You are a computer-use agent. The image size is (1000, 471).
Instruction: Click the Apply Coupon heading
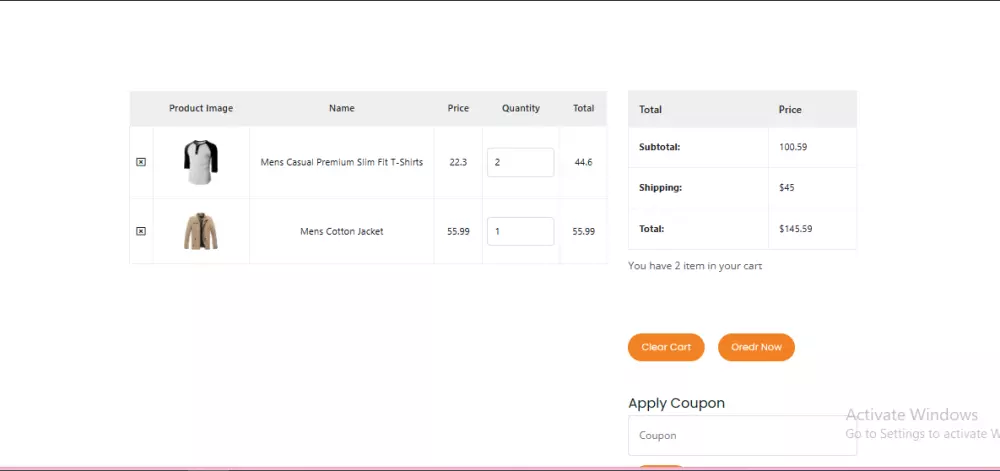676,403
